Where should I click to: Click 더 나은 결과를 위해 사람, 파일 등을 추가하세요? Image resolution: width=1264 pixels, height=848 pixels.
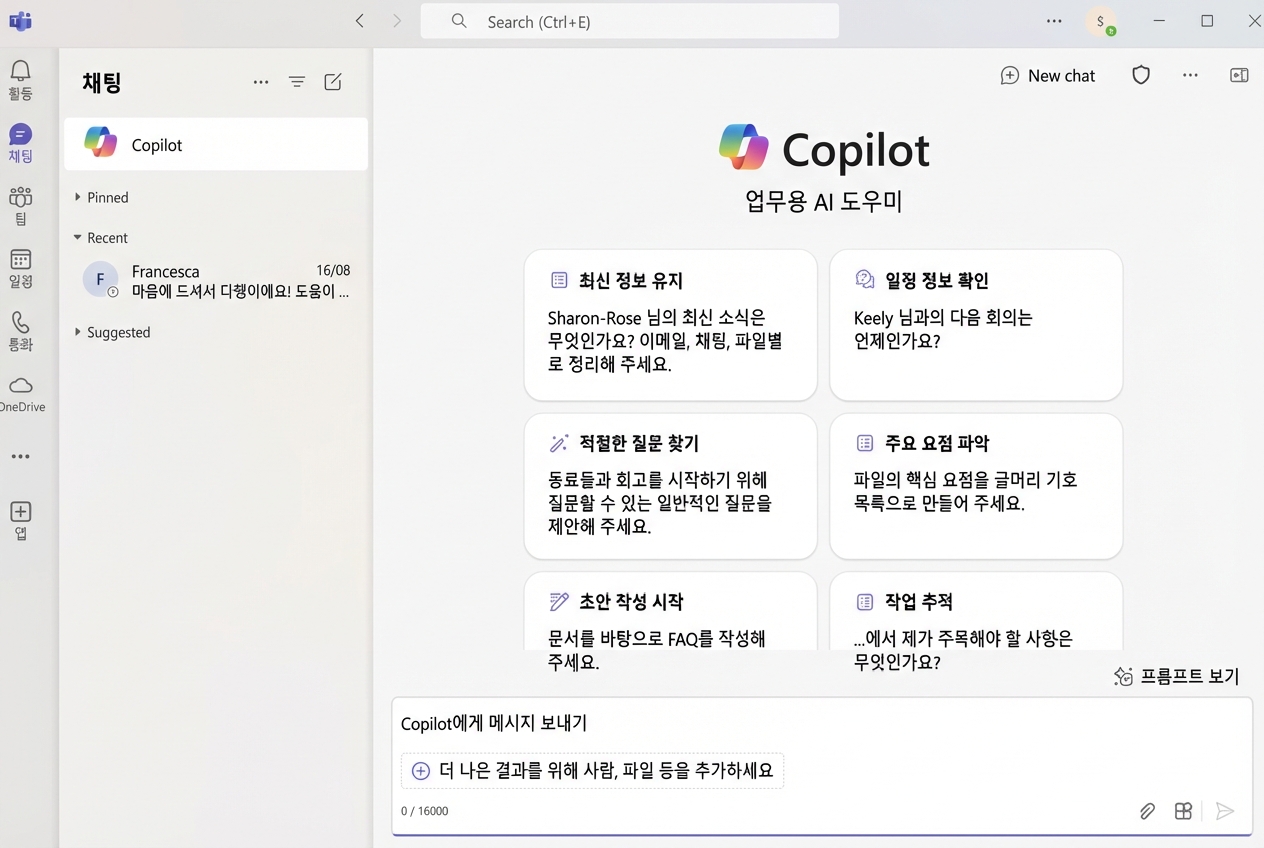[593, 770]
